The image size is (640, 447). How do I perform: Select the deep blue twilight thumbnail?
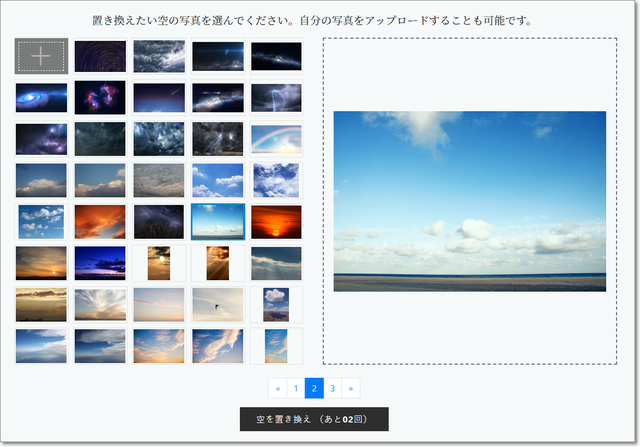click(100, 263)
